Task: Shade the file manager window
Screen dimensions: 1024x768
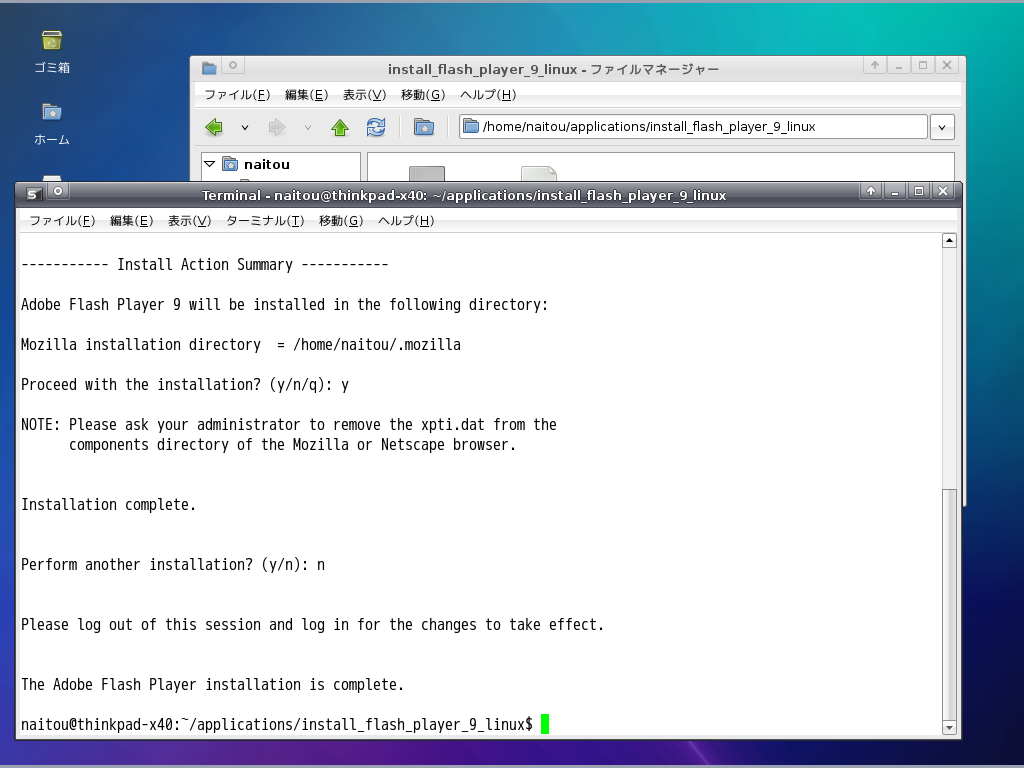Action: pos(875,65)
